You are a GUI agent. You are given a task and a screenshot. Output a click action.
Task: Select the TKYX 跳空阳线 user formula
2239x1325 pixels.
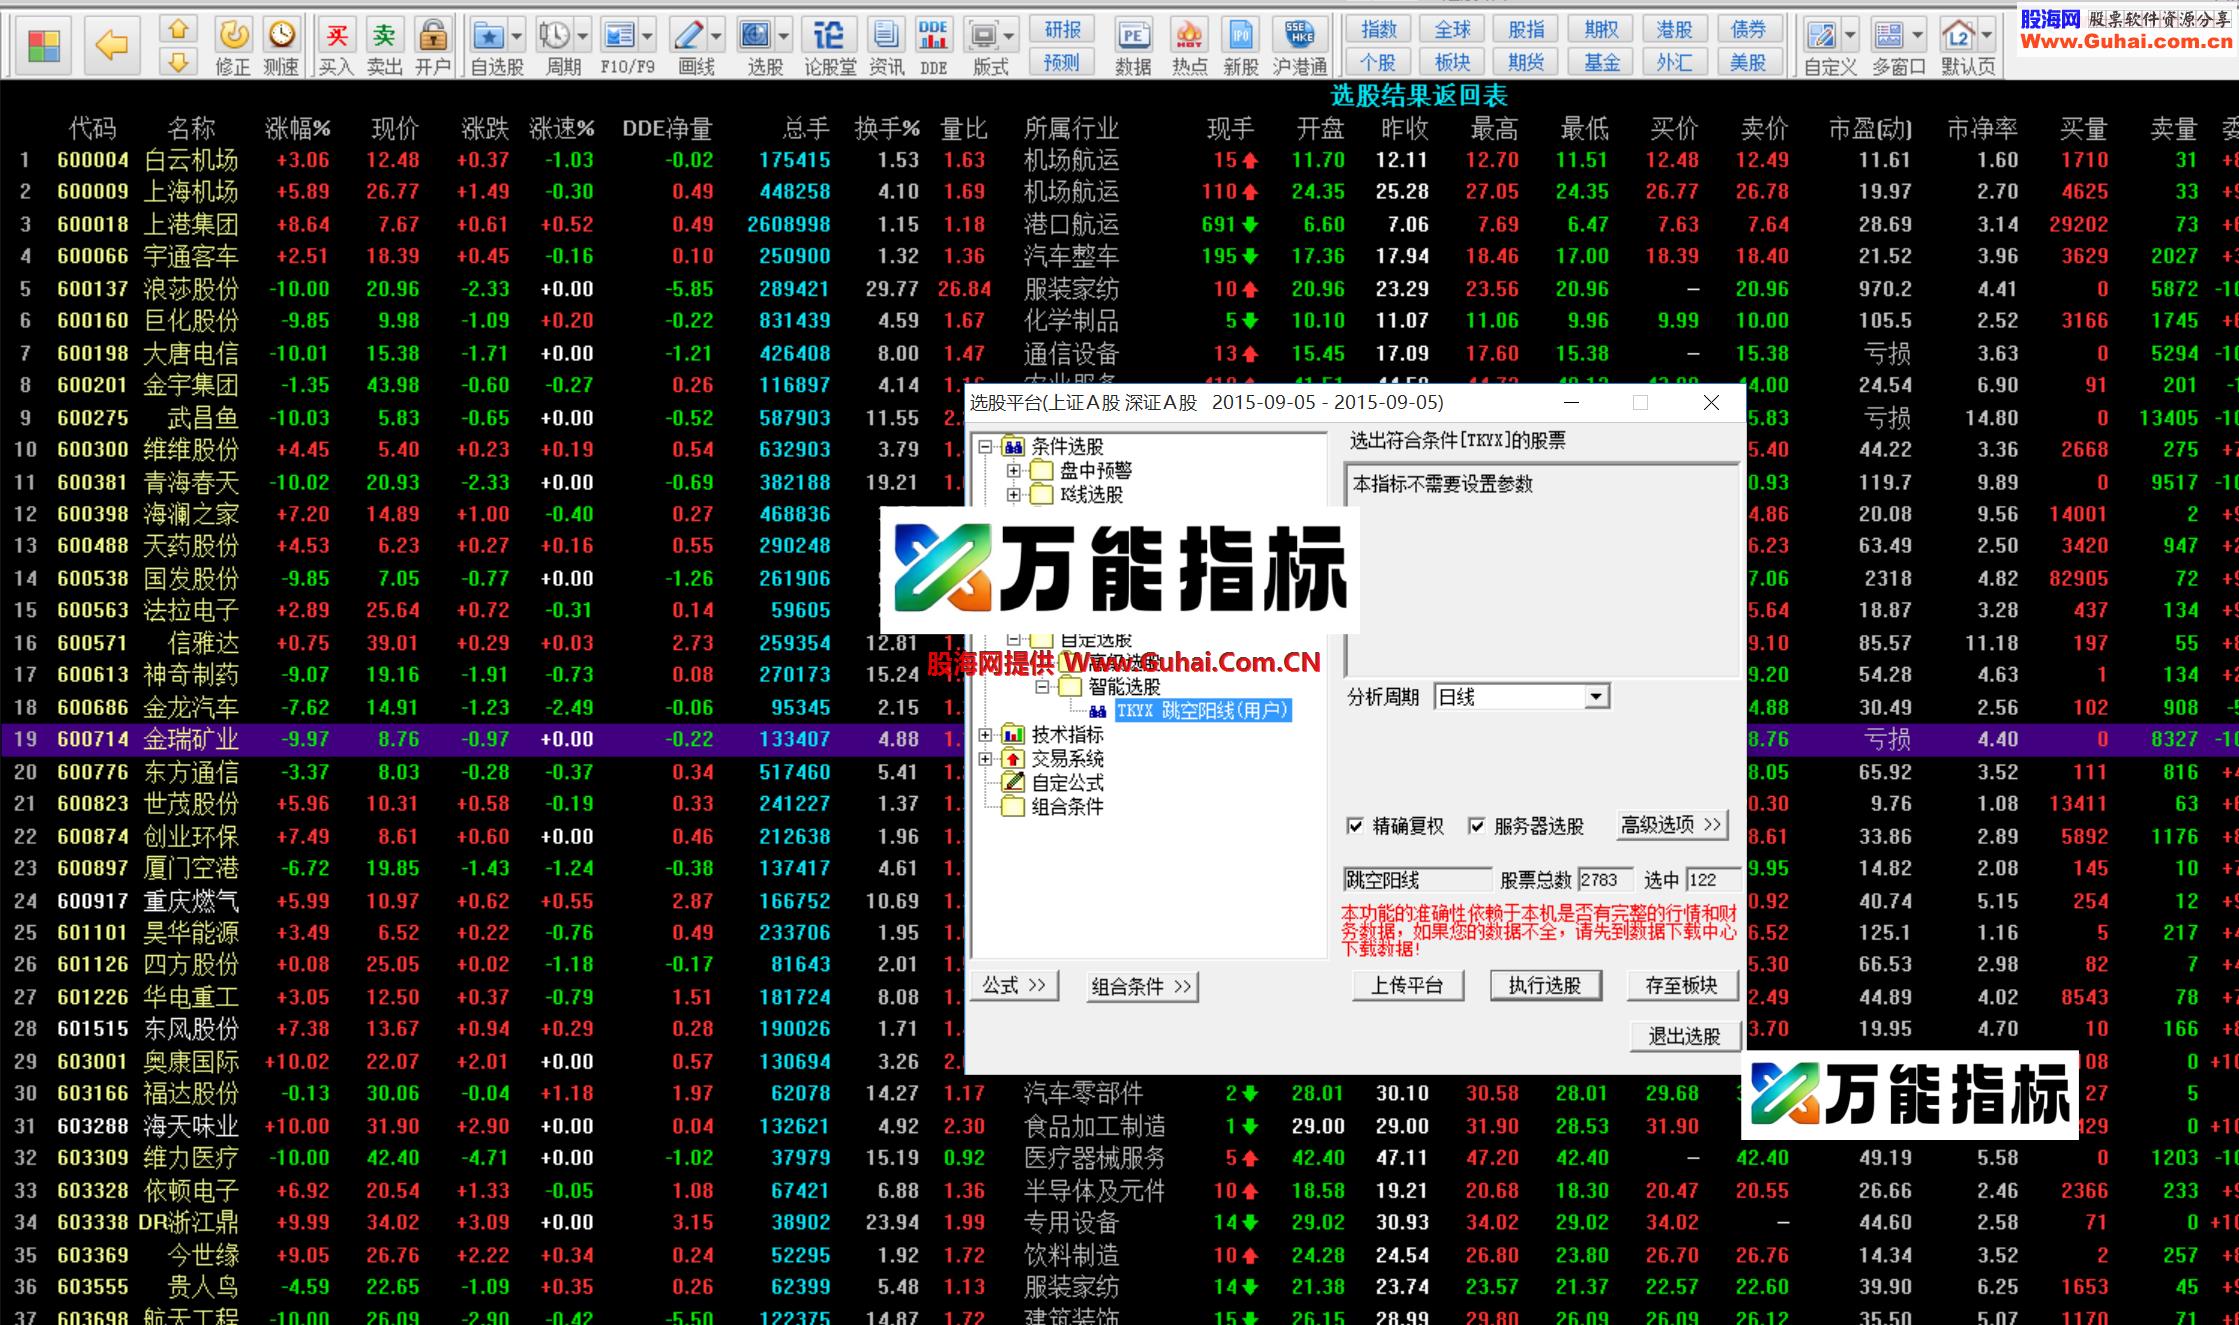point(1200,711)
